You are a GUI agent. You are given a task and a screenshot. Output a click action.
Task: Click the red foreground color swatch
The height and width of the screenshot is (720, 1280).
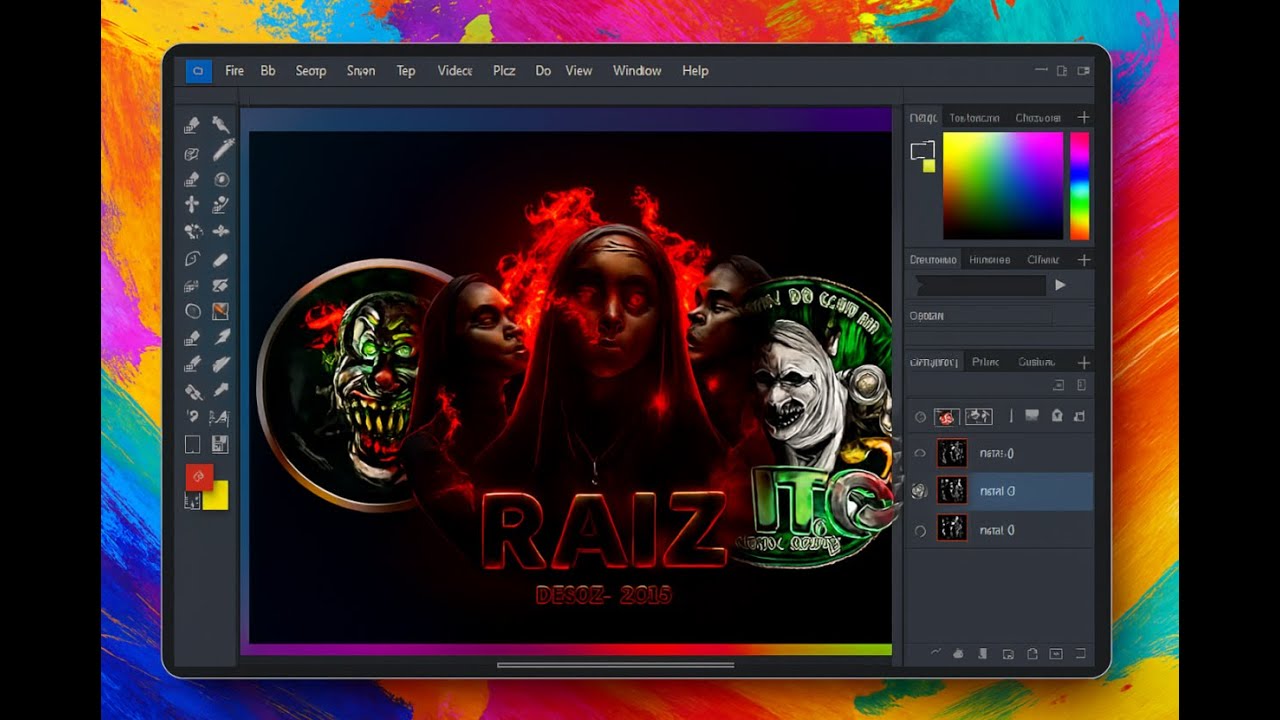coord(198,477)
